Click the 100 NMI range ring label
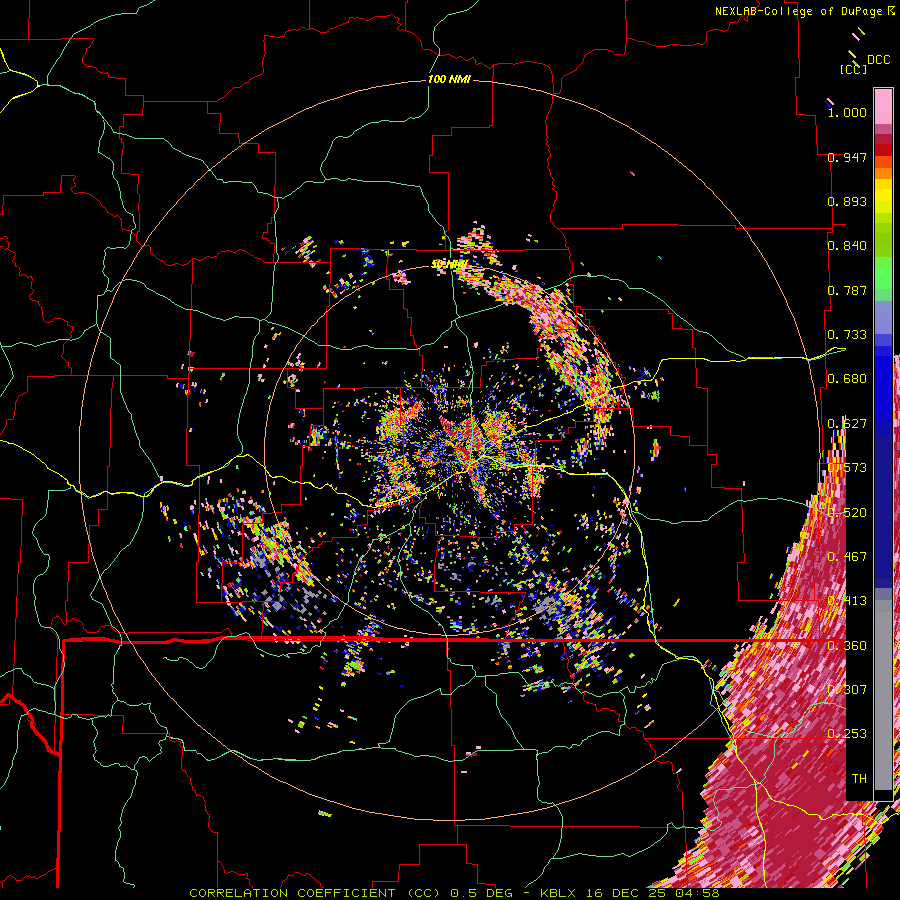This screenshot has width=900, height=900. pos(449,79)
